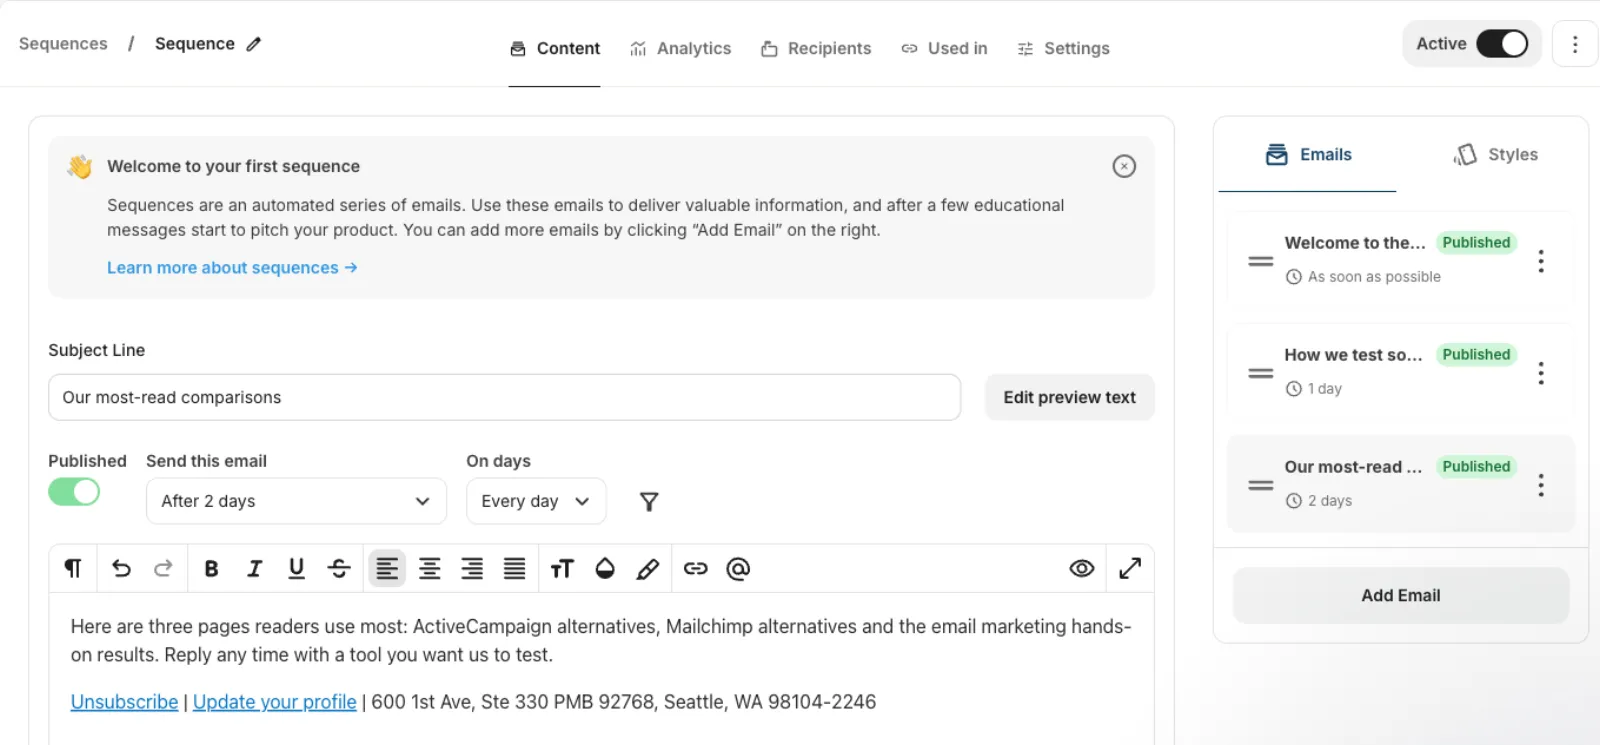Open options for 'Our most-read...' email

tap(1541, 485)
